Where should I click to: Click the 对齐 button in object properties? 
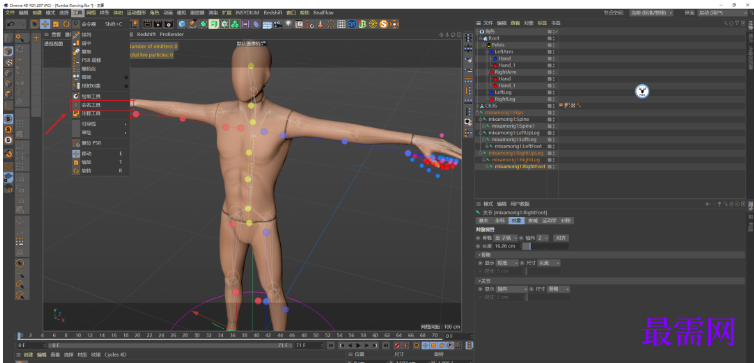[x=561, y=238]
